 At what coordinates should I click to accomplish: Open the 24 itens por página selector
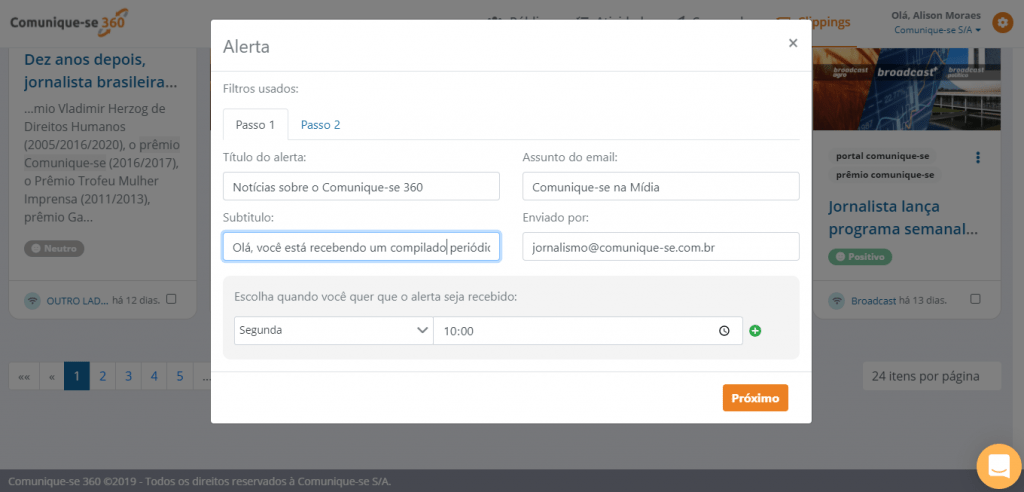(931, 376)
